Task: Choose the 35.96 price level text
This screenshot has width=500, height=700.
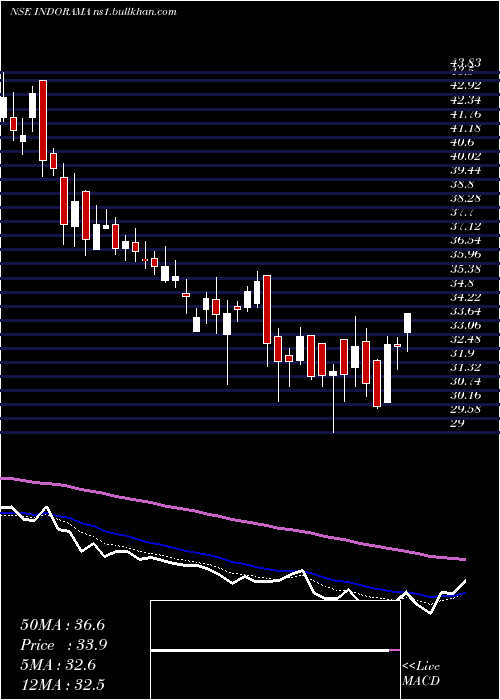Action: [466, 255]
